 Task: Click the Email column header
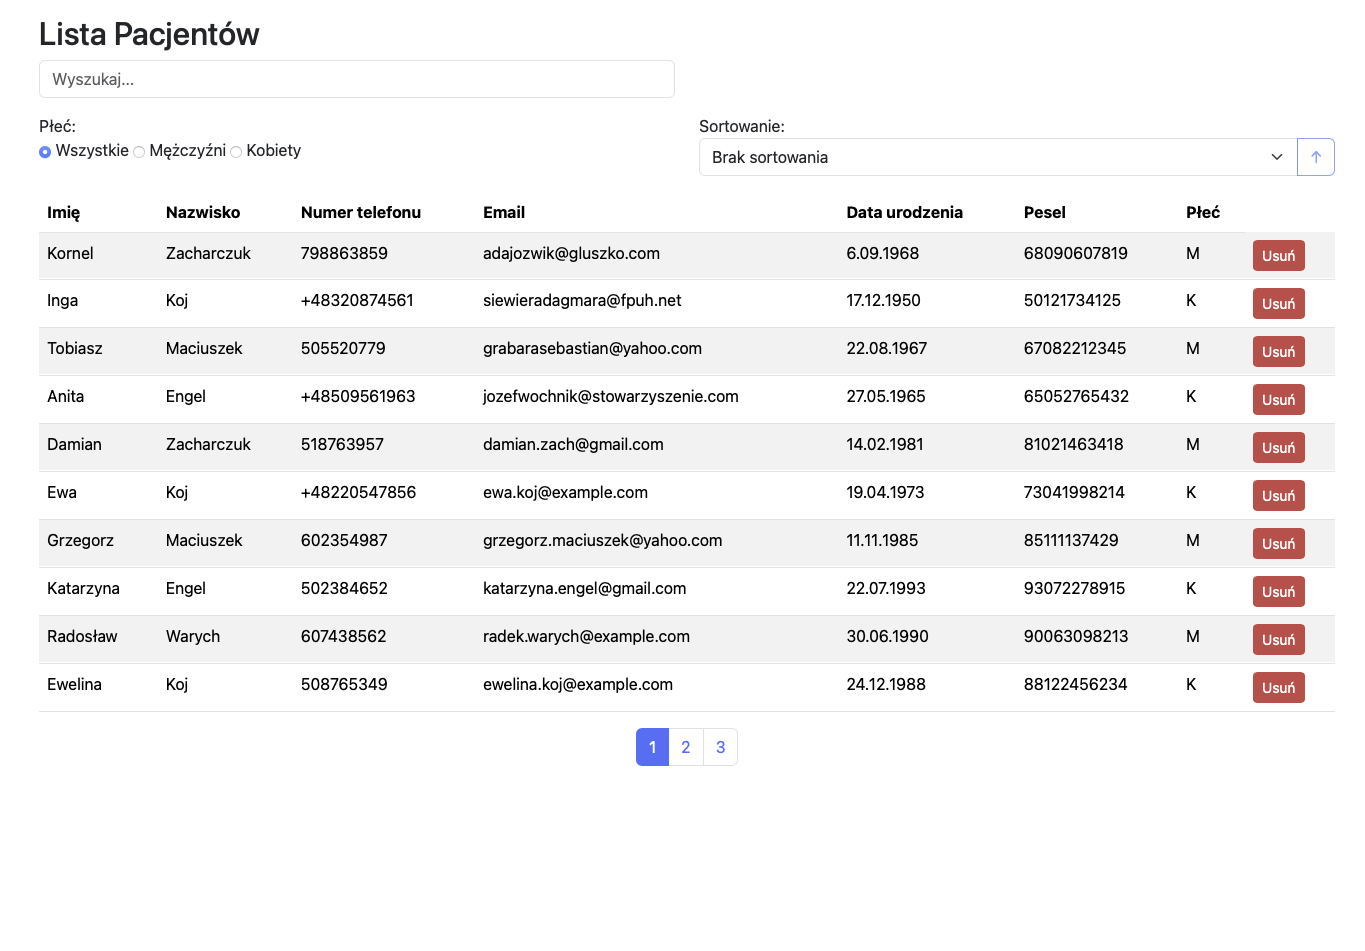pos(504,212)
